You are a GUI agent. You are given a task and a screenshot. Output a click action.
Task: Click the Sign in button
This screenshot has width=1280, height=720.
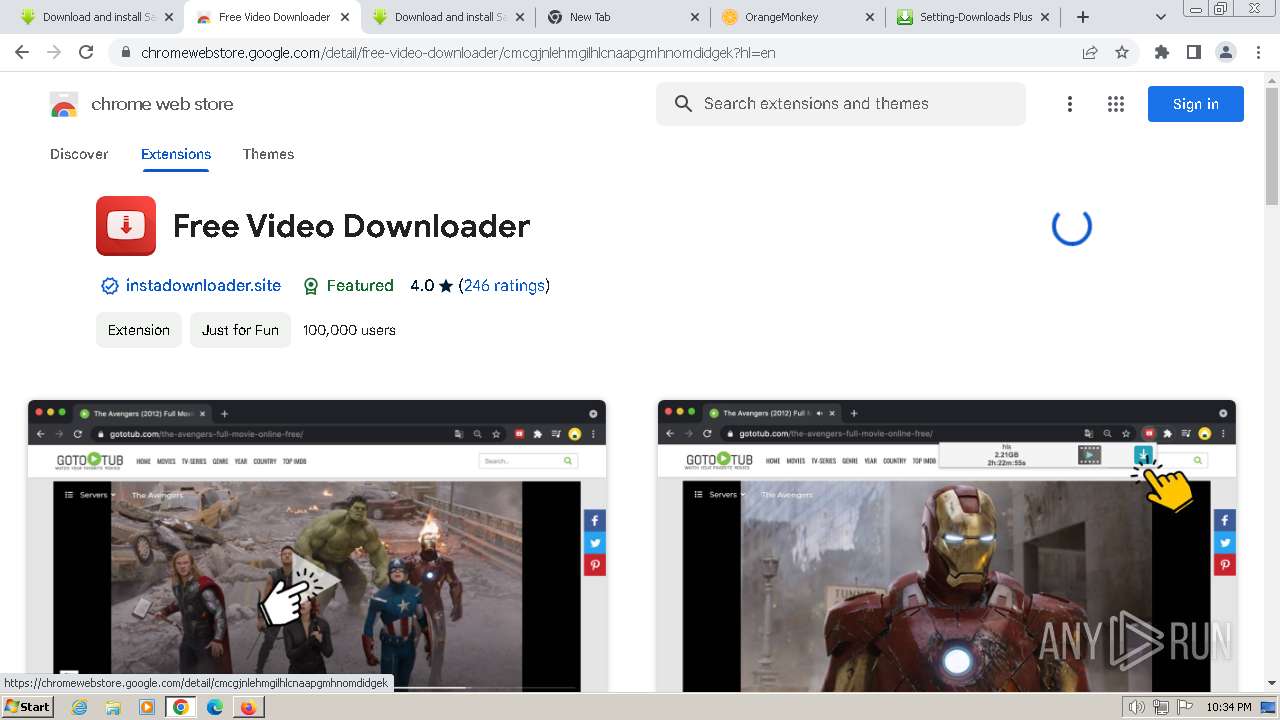(1196, 104)
